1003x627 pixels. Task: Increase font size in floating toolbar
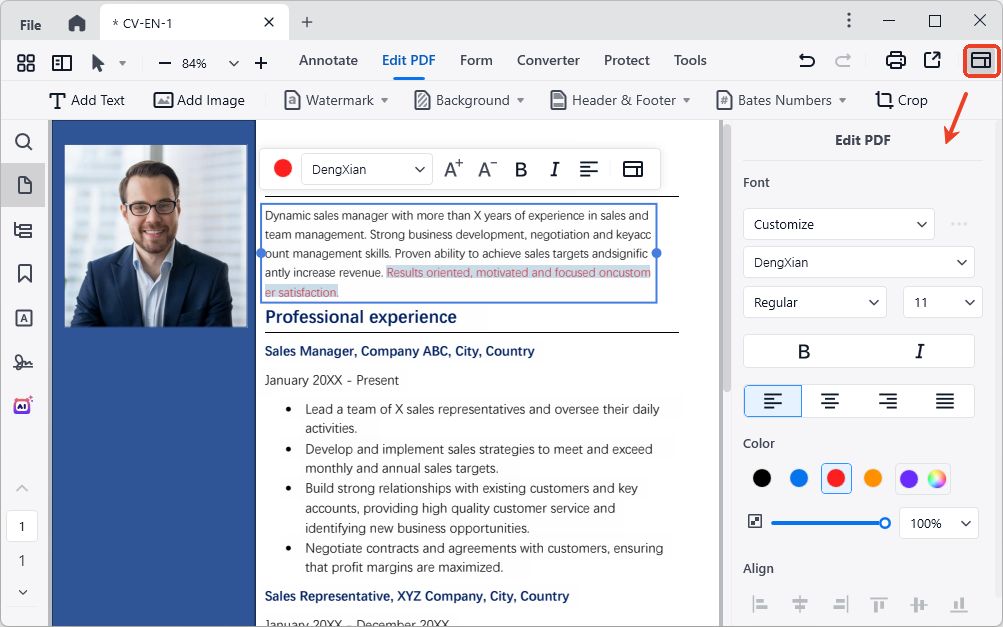[x=453, y=169]
